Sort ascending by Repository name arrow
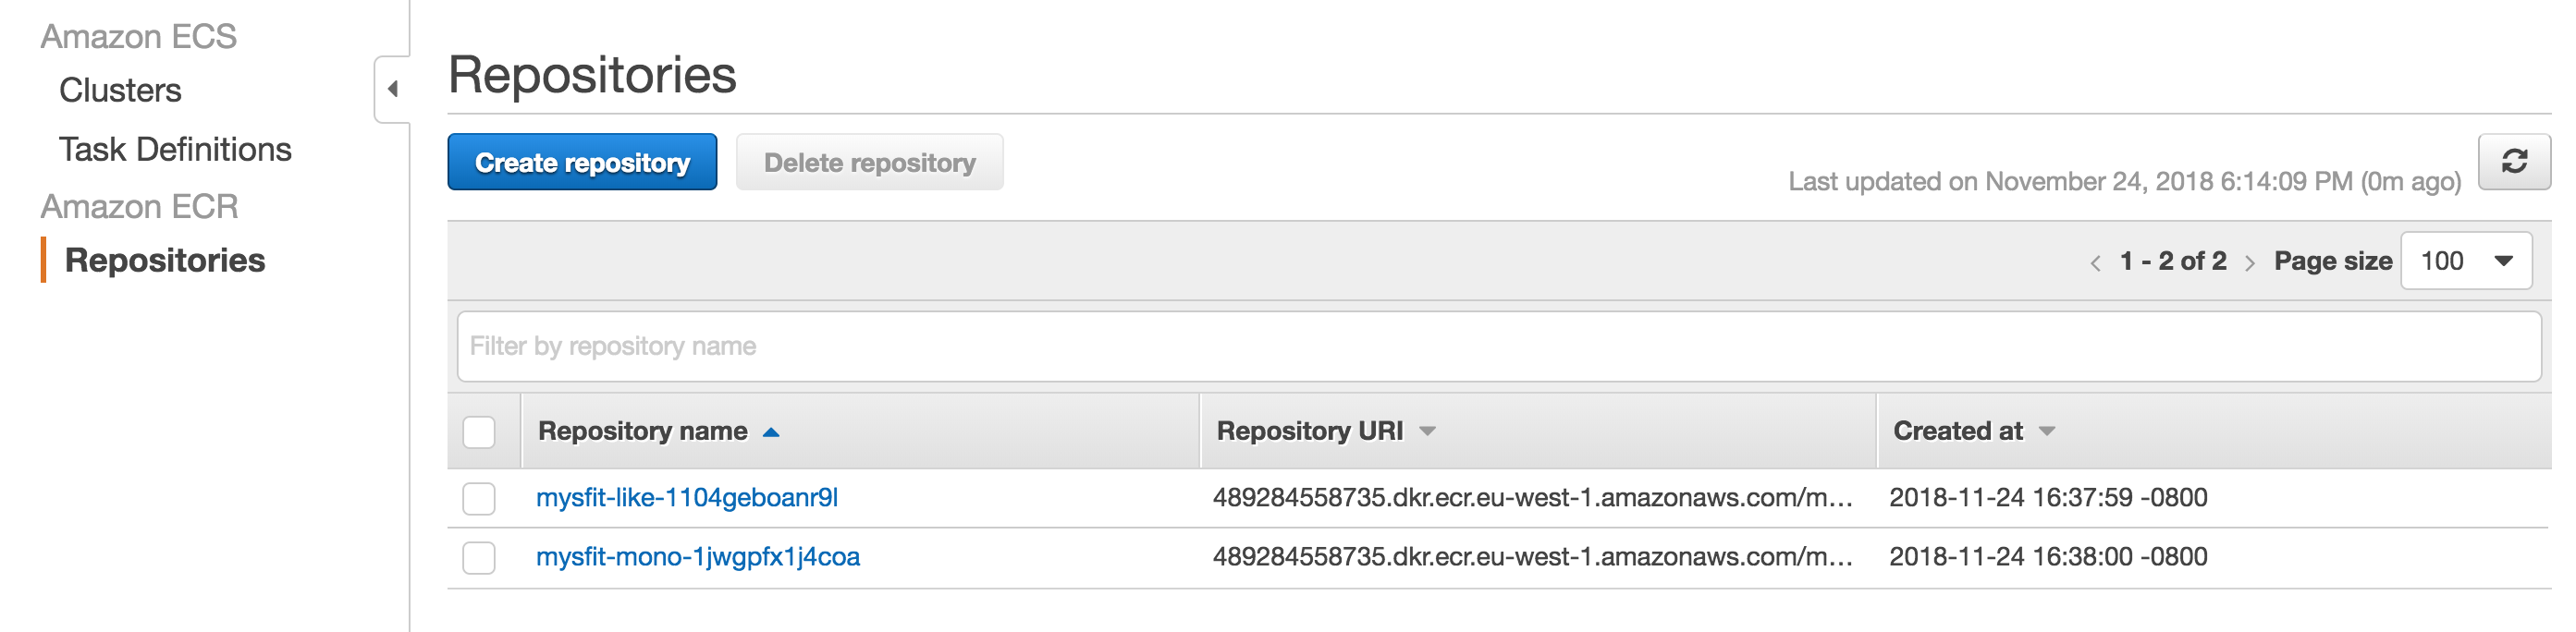Viewport: 2576px width, 632px height. click(771, 432)
